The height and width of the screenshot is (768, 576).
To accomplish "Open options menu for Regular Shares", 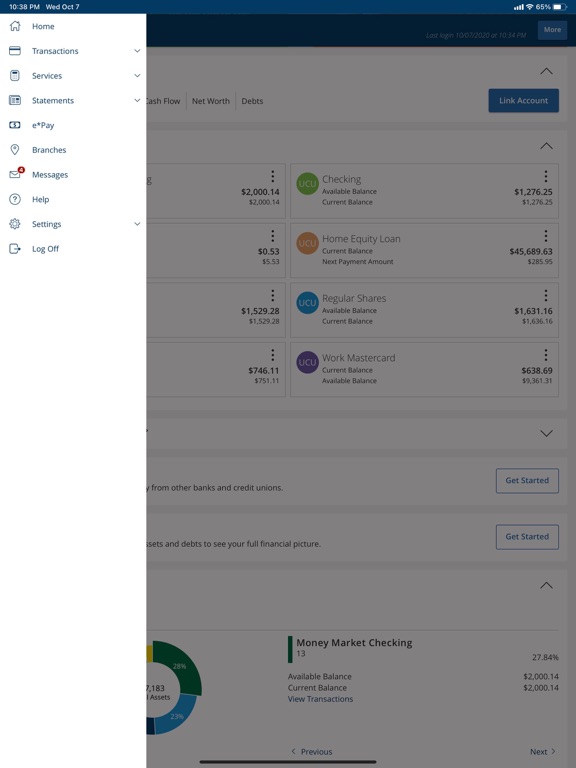I will click(546, 295).
